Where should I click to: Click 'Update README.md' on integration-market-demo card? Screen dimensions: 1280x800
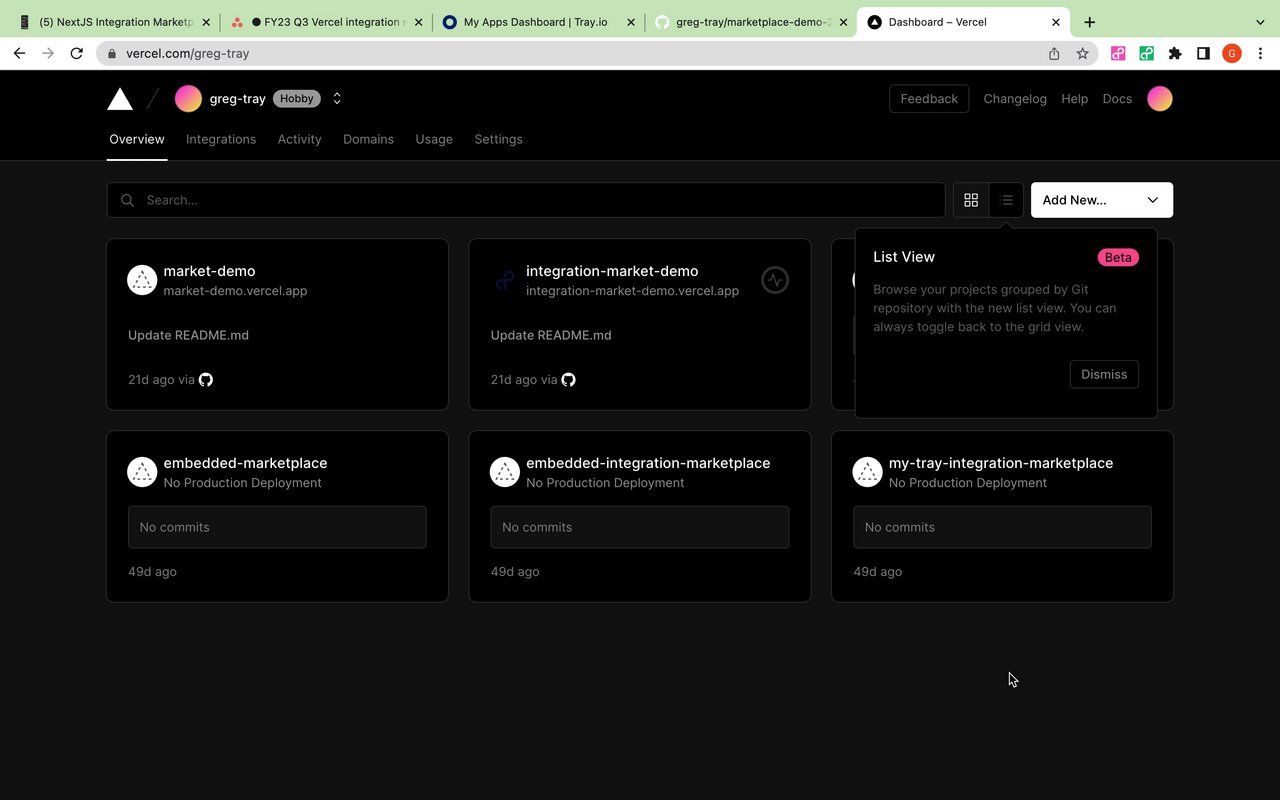(x=551, y=335)
